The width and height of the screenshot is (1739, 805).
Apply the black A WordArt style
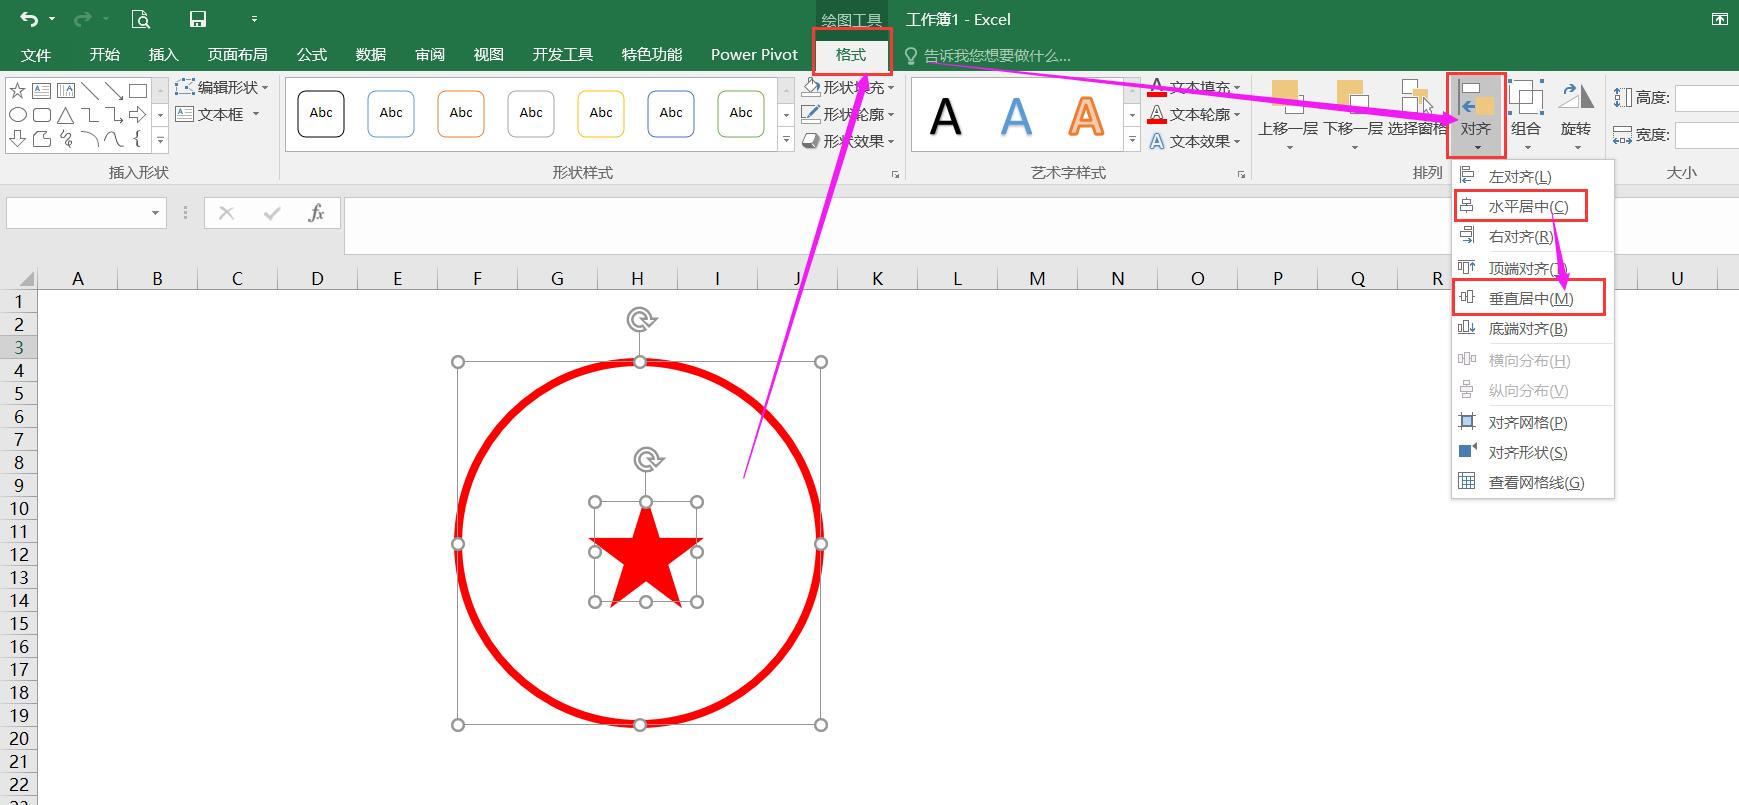pyautogui.click(x=946, y=116)
